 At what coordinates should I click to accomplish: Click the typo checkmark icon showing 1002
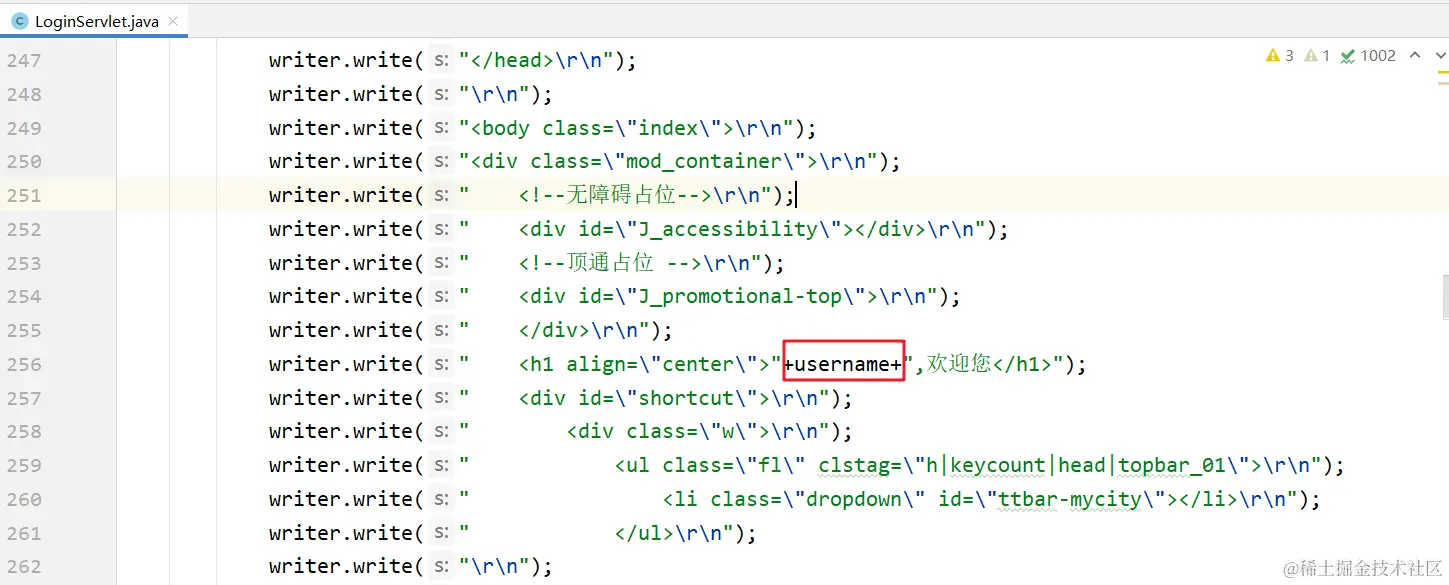[1368, 56]
